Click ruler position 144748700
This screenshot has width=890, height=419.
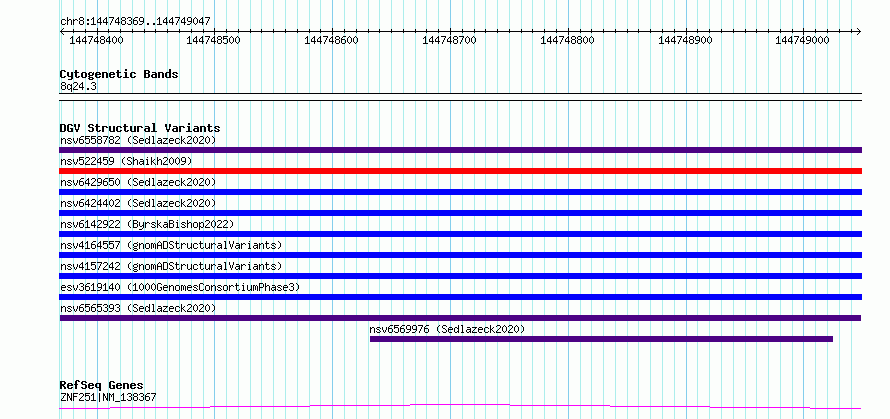450,40
